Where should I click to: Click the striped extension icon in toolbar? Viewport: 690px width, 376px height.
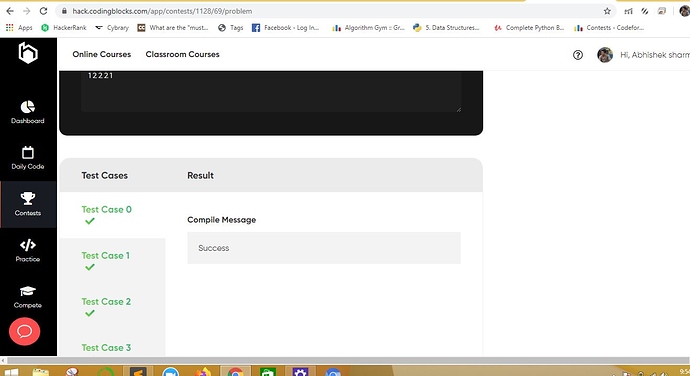(x=645, y=11)
